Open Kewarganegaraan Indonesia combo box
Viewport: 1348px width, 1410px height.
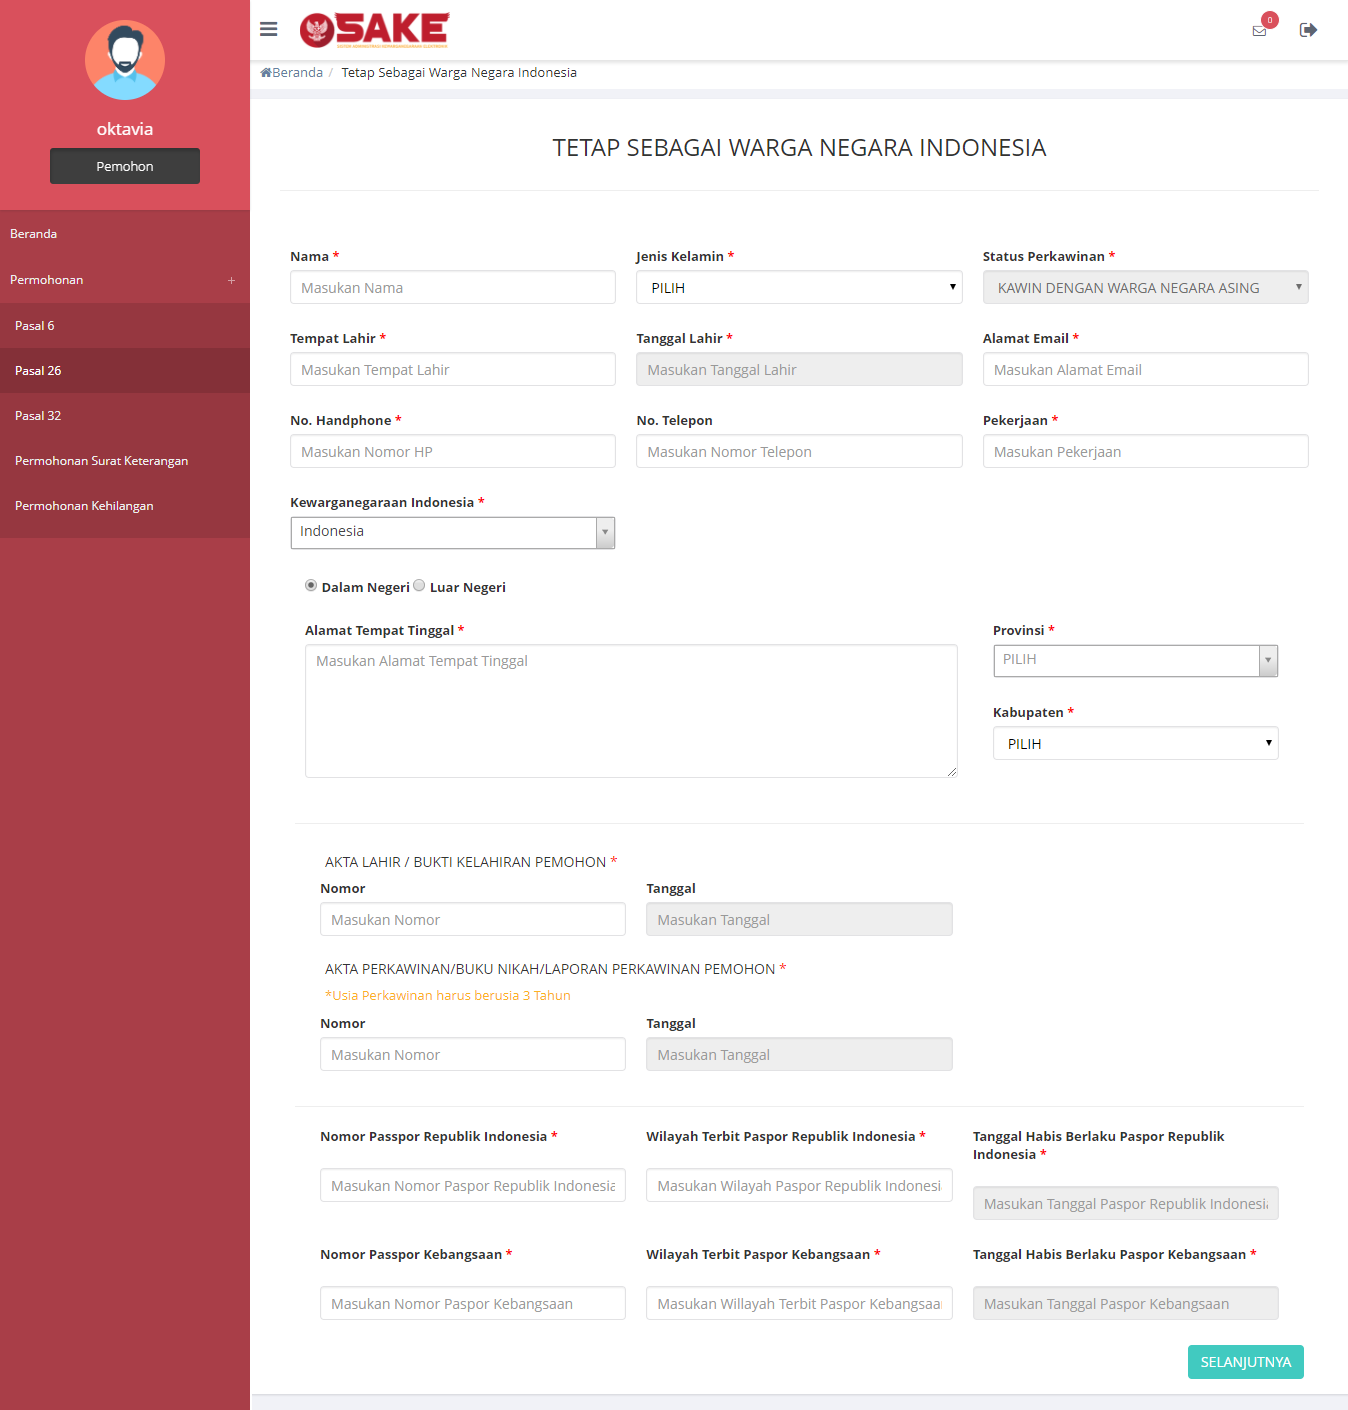coord(452,532)
